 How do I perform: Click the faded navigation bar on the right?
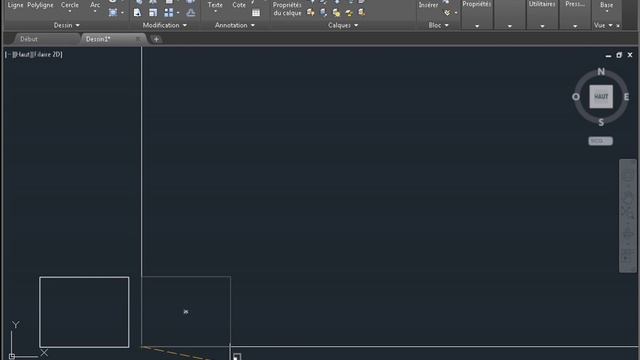pyautogui.click(x=628, y=216)
